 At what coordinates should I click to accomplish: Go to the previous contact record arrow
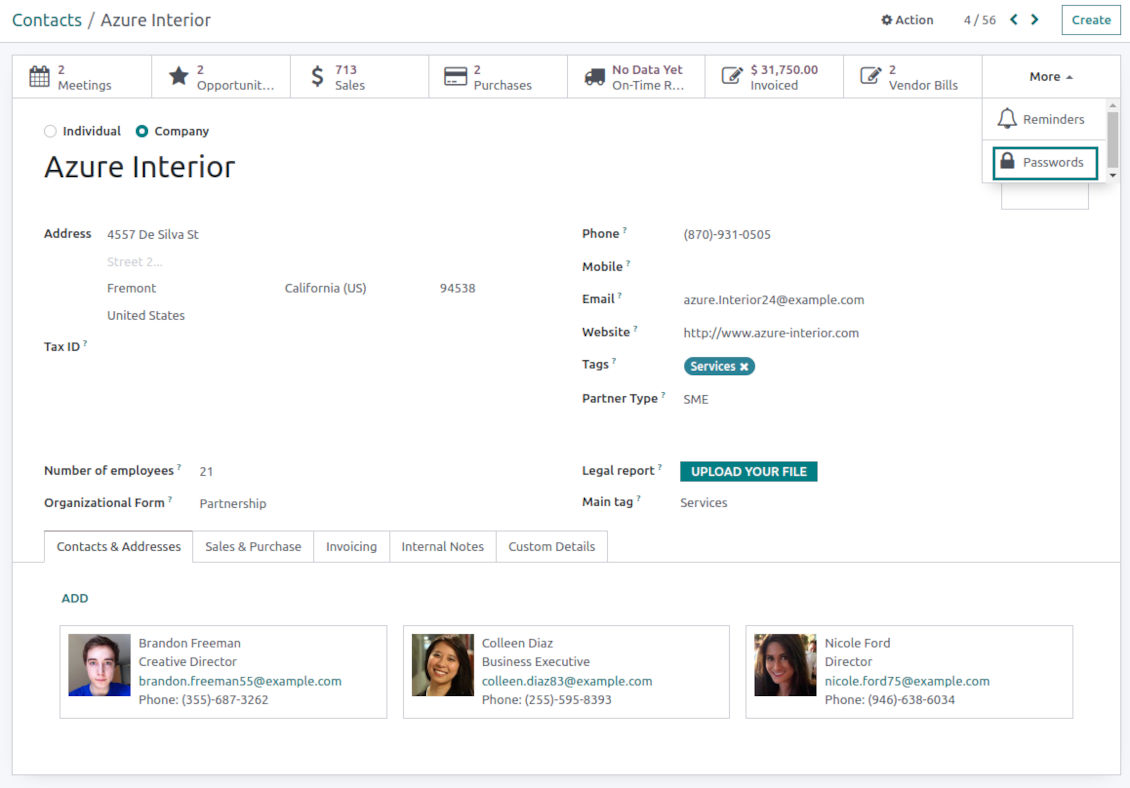[x=1014, y=20]
